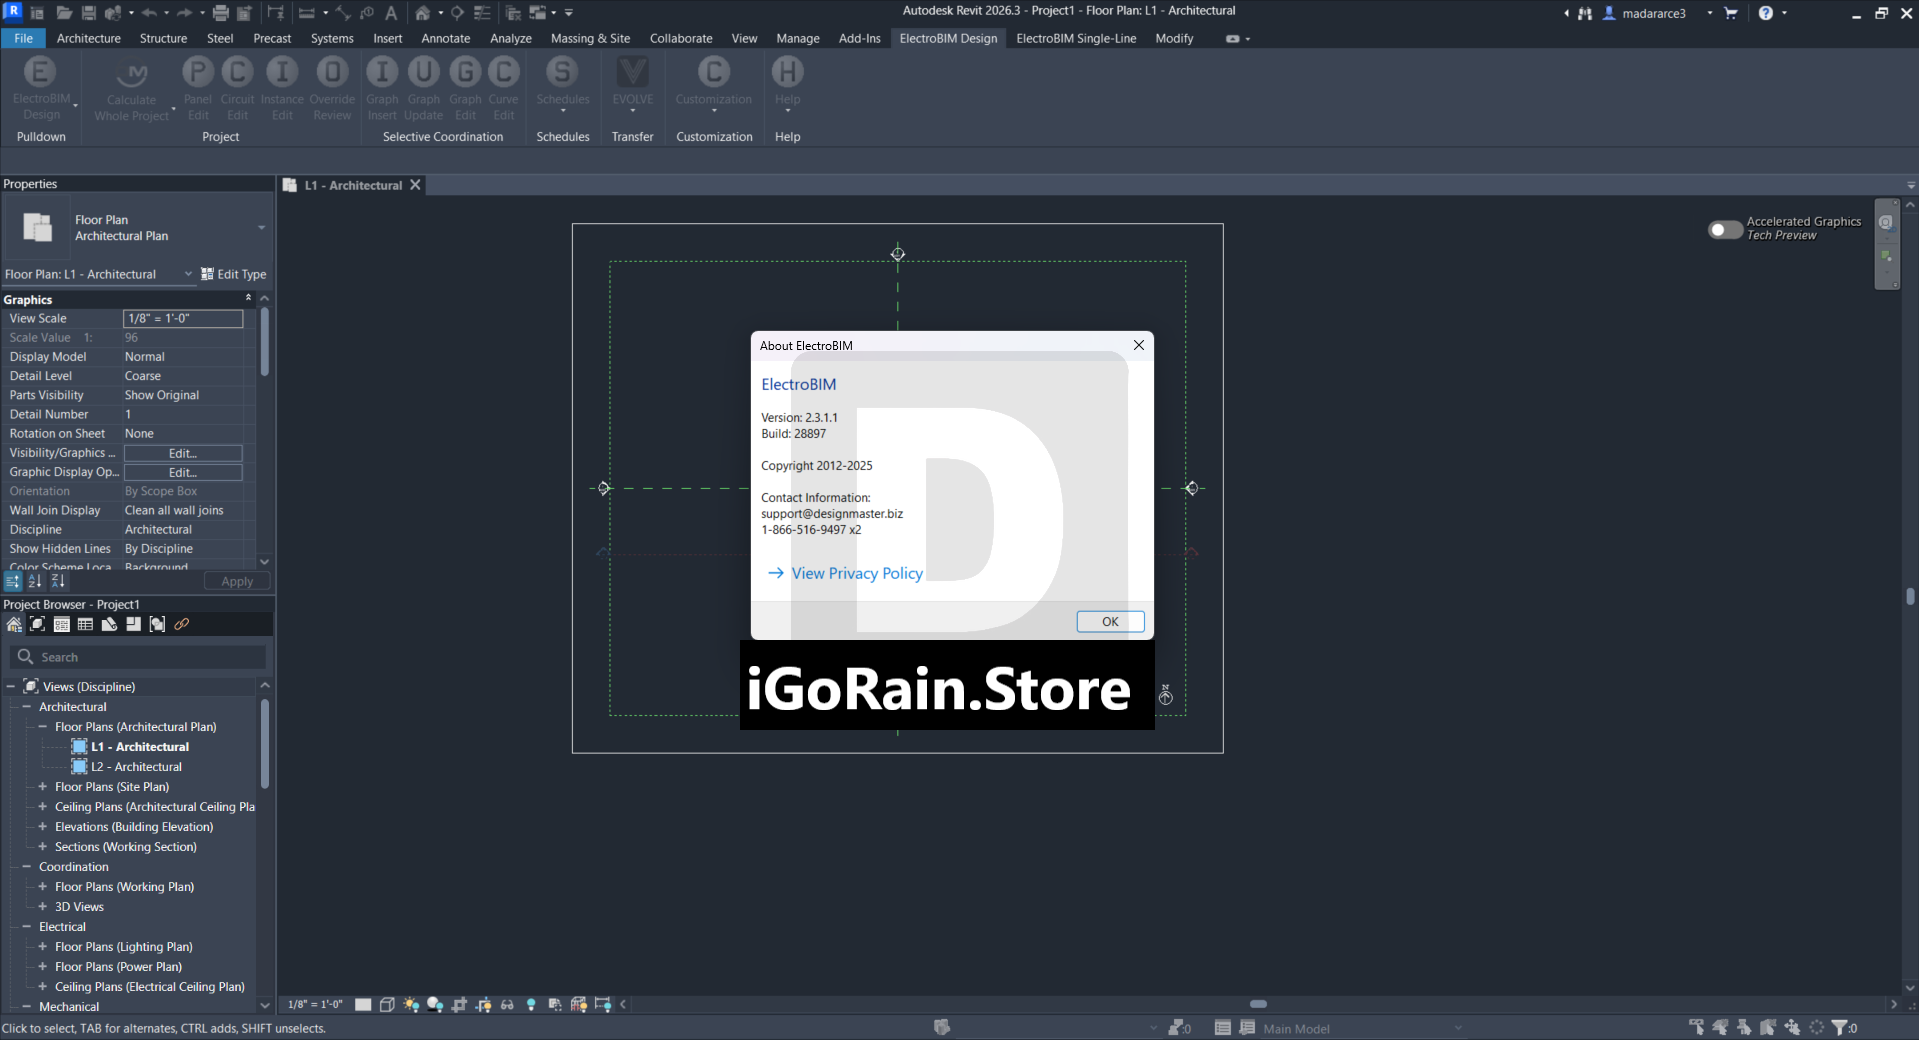Close the About ElectroBIM dialog
The width and height of the screenshot is (1920, 1040).
coord(1138,345)
